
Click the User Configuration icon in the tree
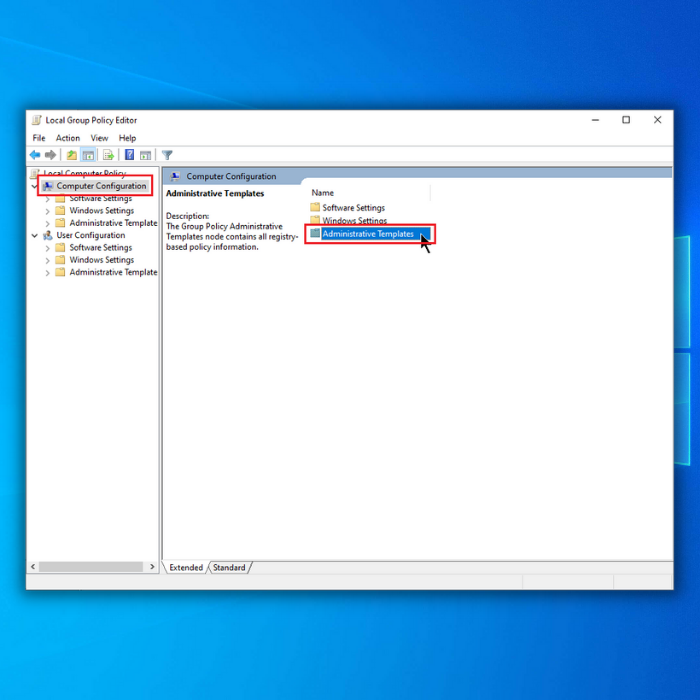point(48,235)
